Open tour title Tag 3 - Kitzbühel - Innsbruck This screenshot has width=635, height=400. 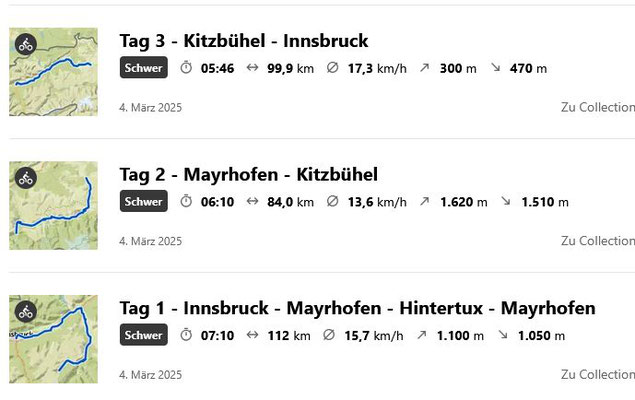[244, 41]
